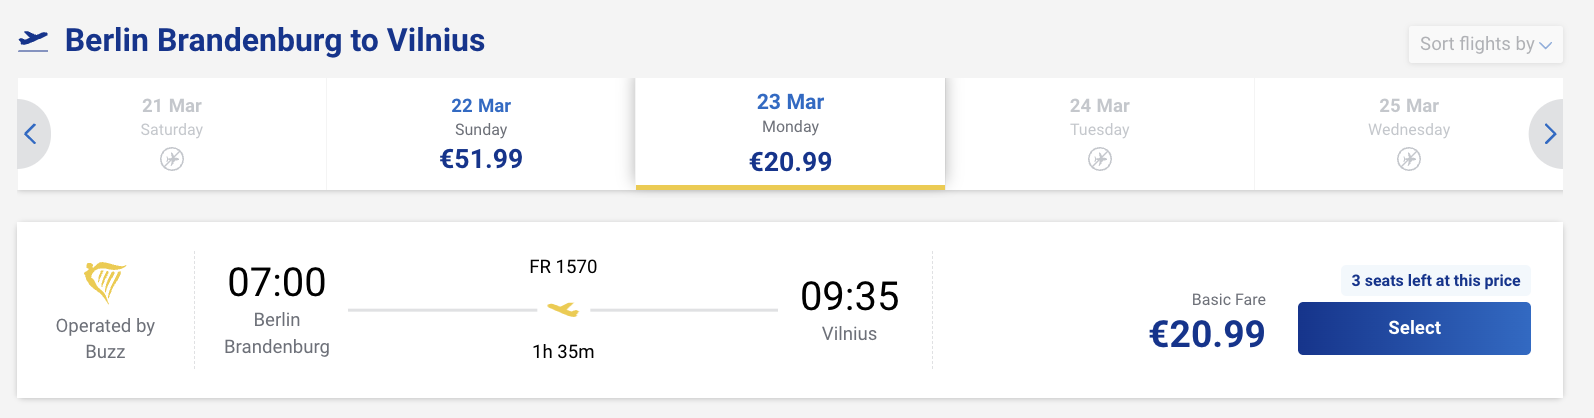Select the 22 Mar Sunday date tab

click(x=481, y=133)
